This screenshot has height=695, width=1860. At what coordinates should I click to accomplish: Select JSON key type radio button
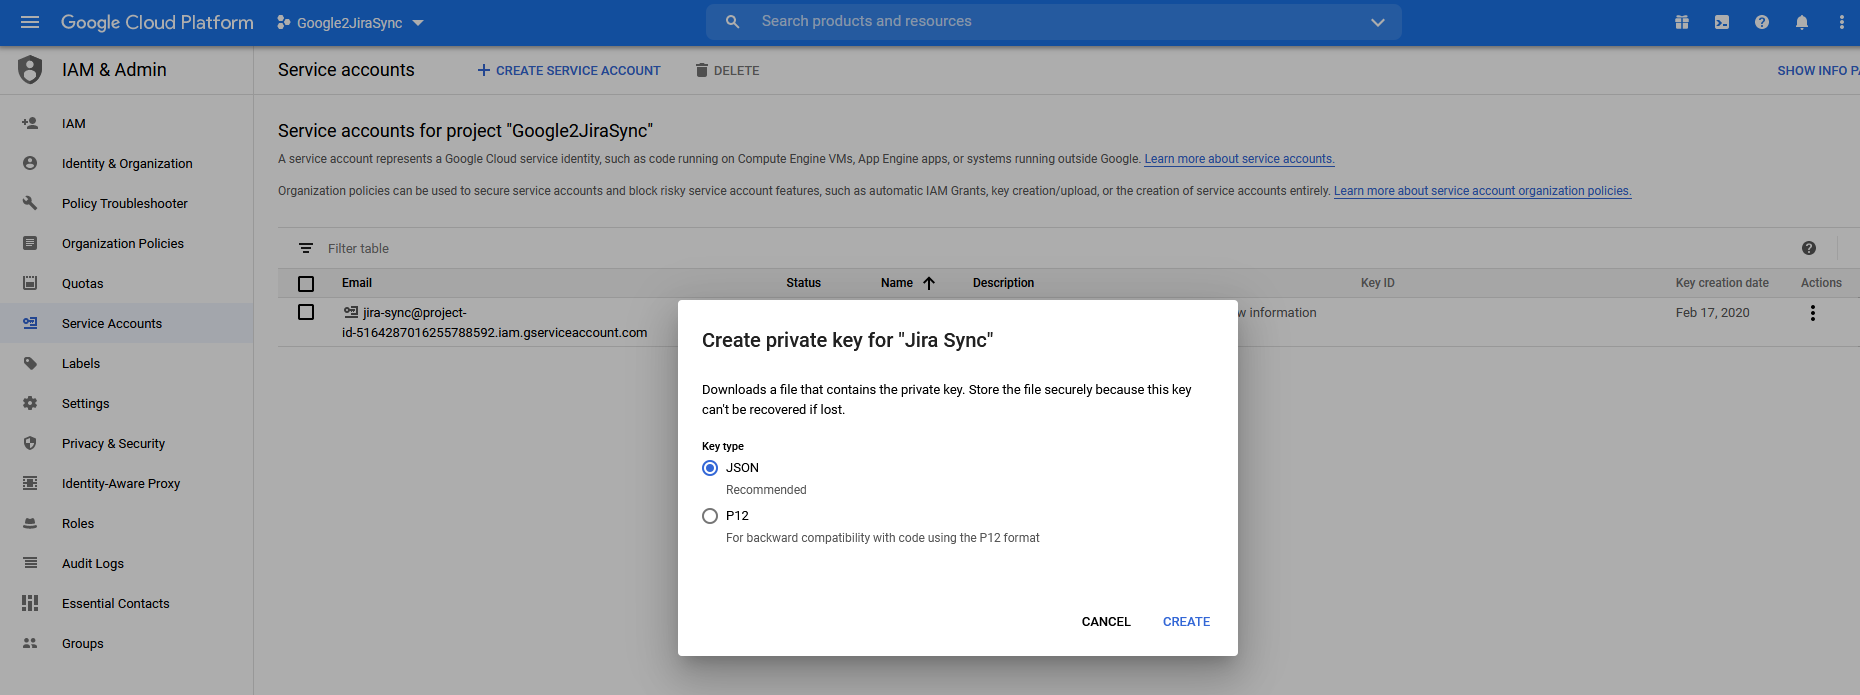click(710, 468)
